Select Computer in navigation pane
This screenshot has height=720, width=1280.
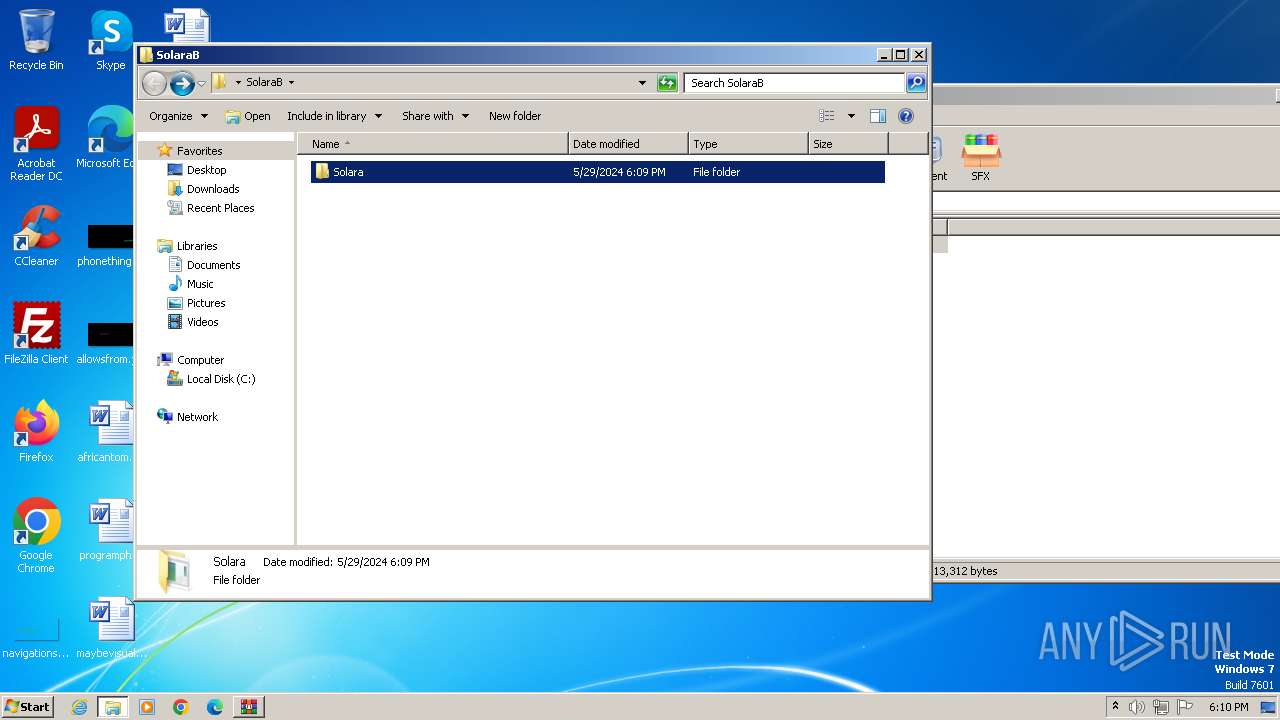point(200,360)
